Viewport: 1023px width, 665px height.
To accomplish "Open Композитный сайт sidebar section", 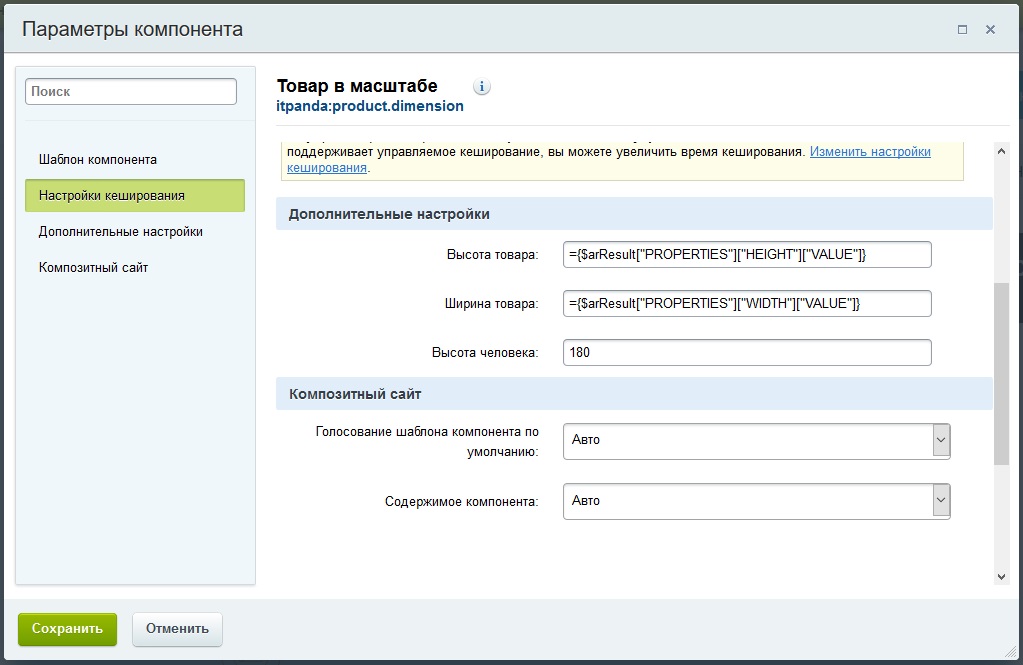I will (x=93, y=267).
